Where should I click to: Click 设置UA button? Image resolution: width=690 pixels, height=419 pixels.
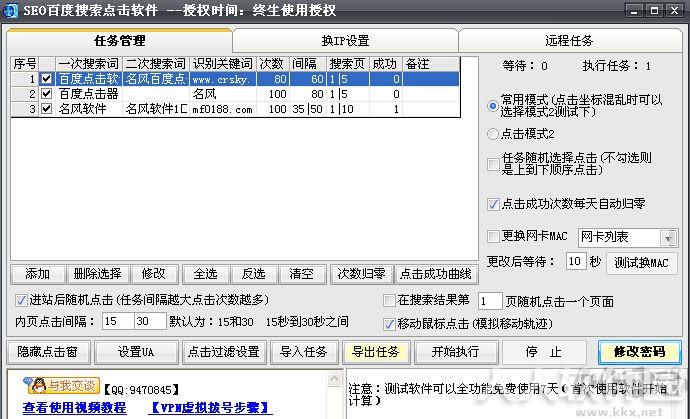click(136, 352)
